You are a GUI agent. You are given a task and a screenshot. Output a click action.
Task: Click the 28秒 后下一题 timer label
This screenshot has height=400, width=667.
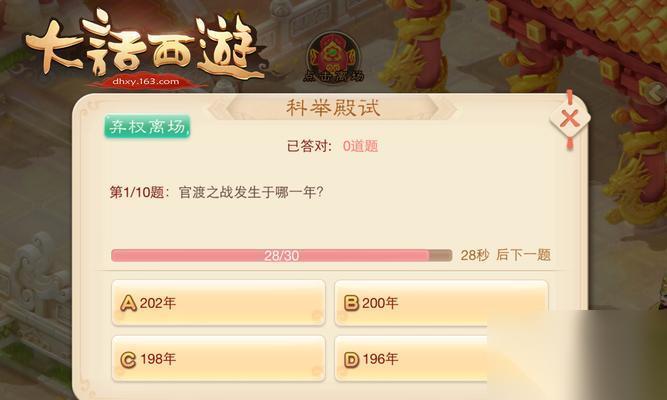pos(506,255)
